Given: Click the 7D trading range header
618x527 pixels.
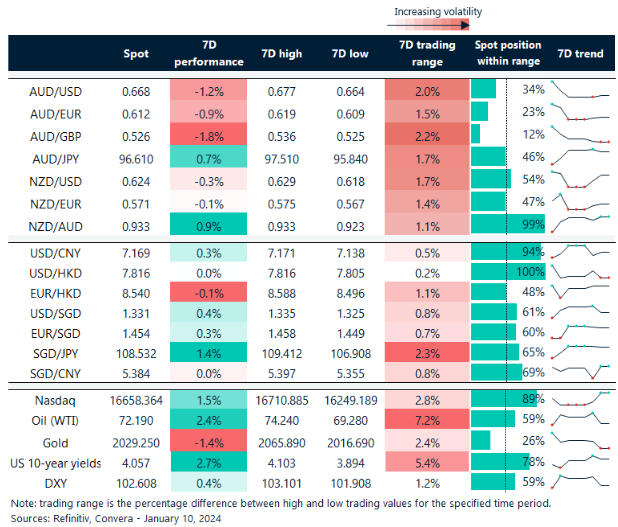Looking at the screenshot, I should [428, 54].
